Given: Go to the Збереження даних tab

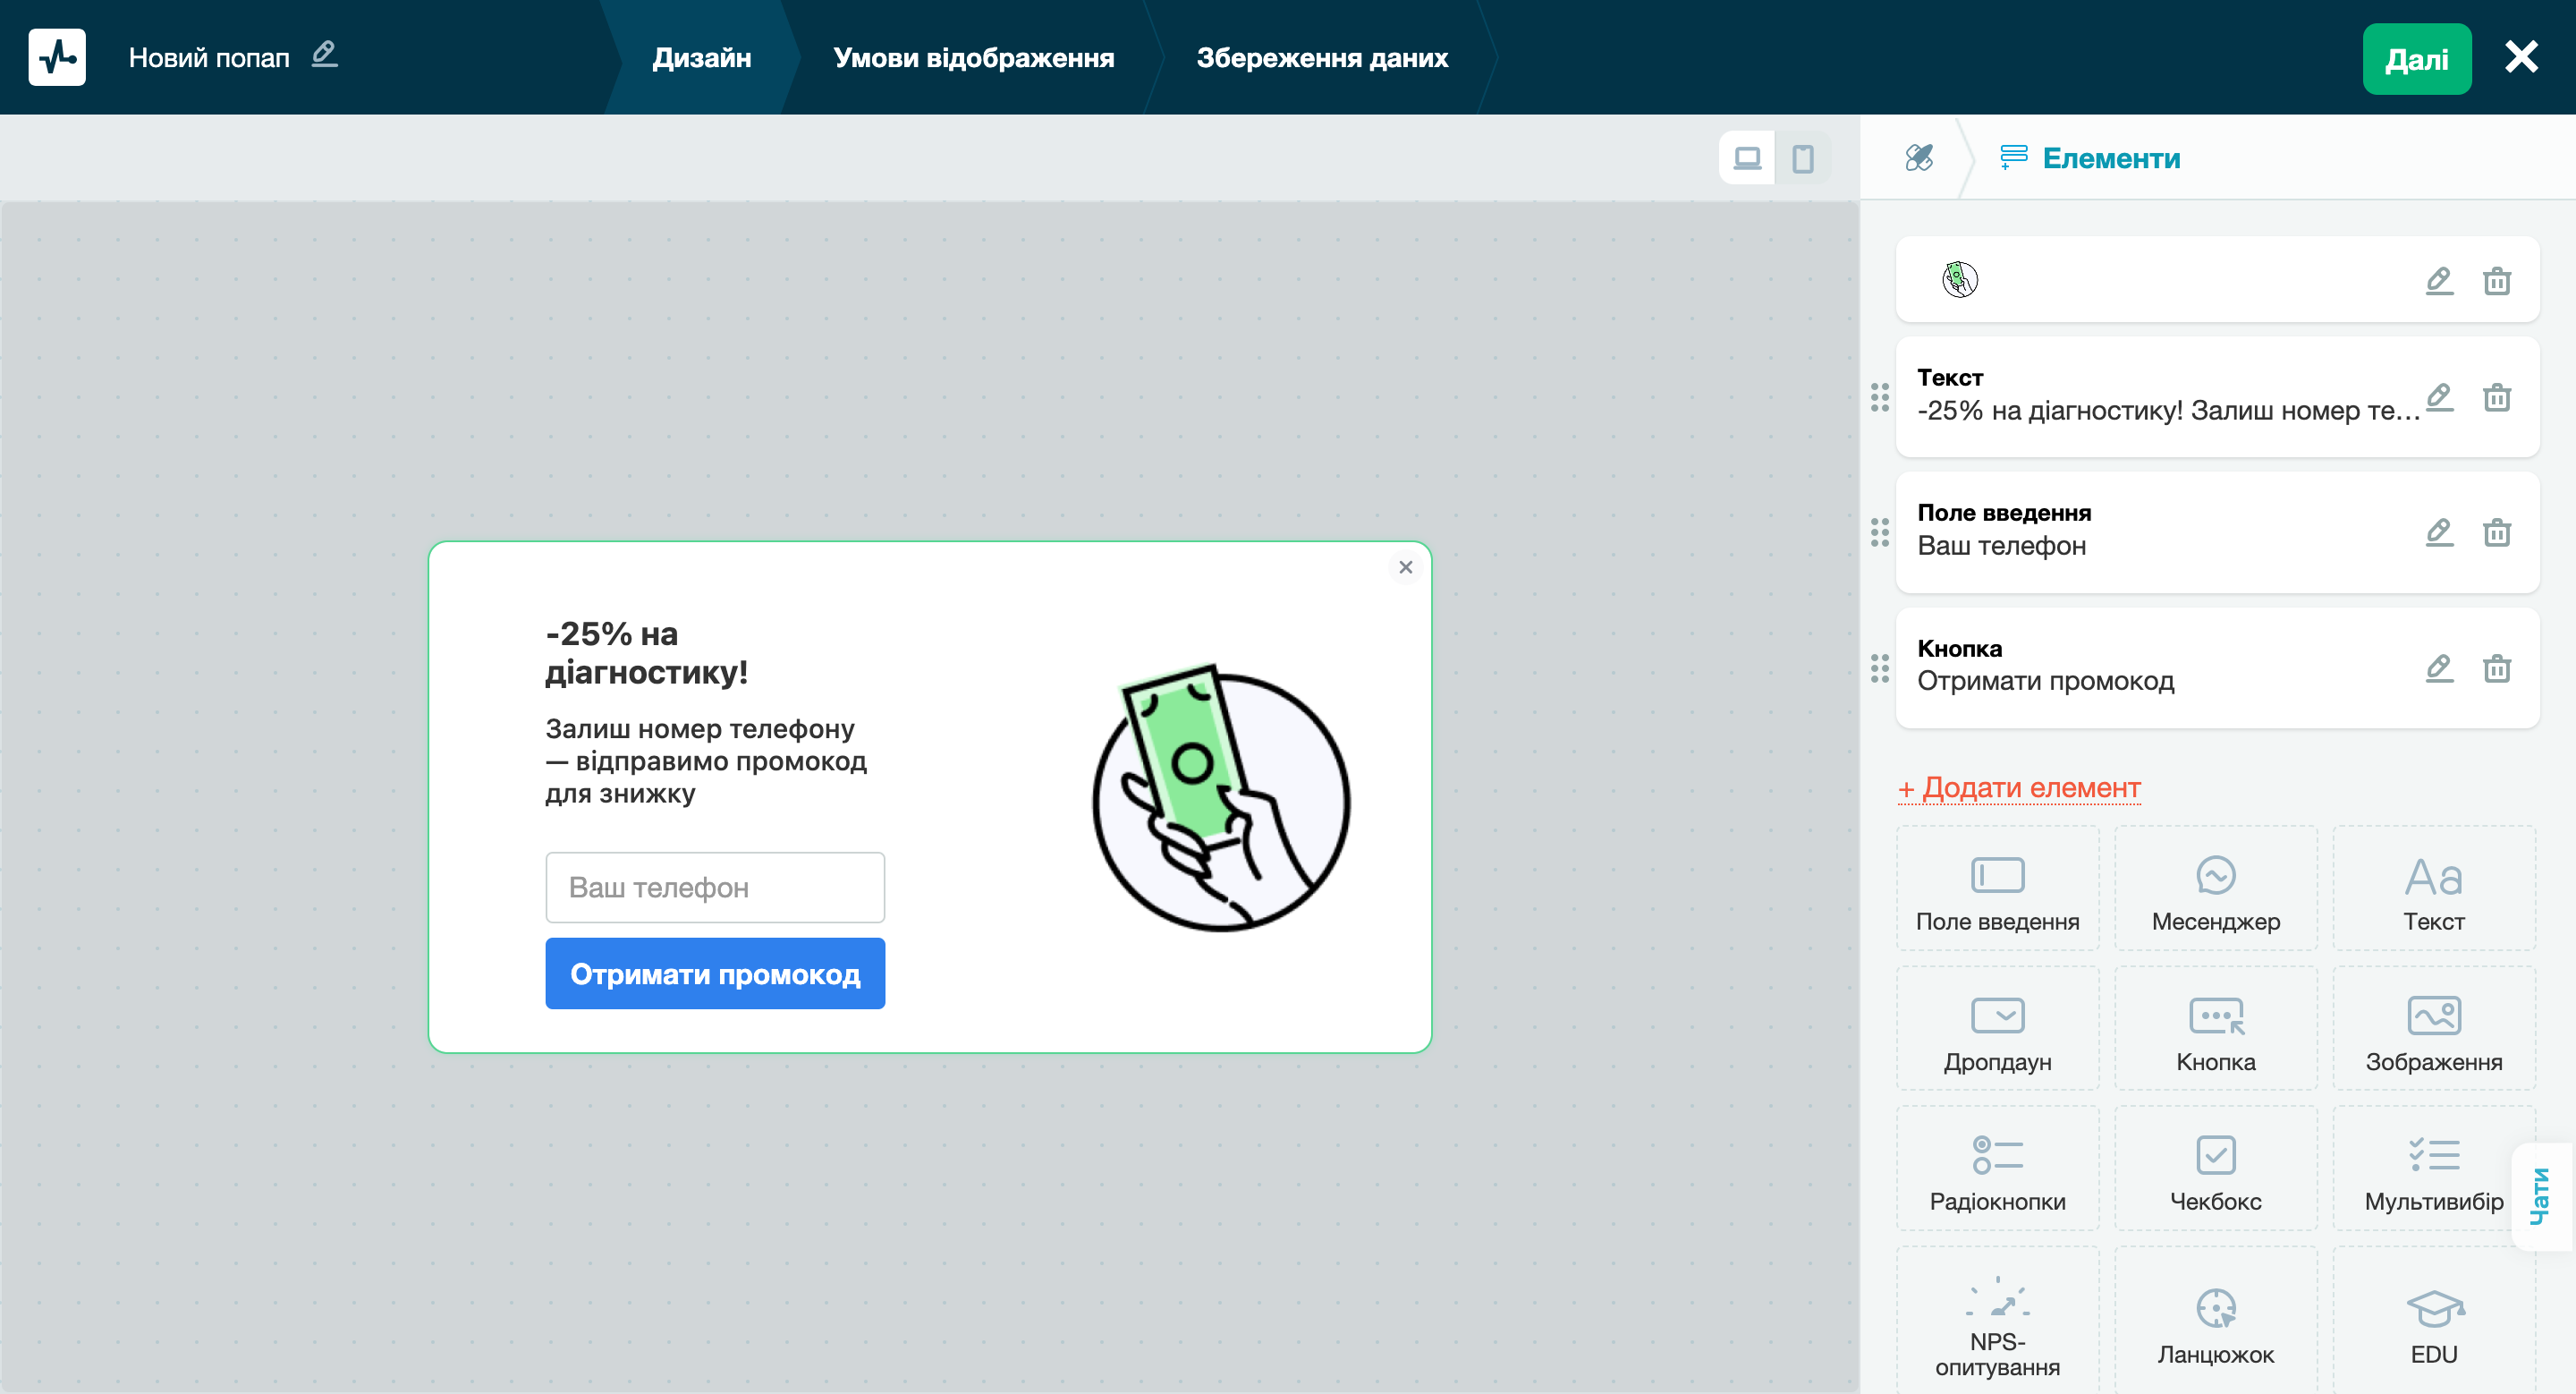Looking at the screenshot, I should pos(1321,58).
